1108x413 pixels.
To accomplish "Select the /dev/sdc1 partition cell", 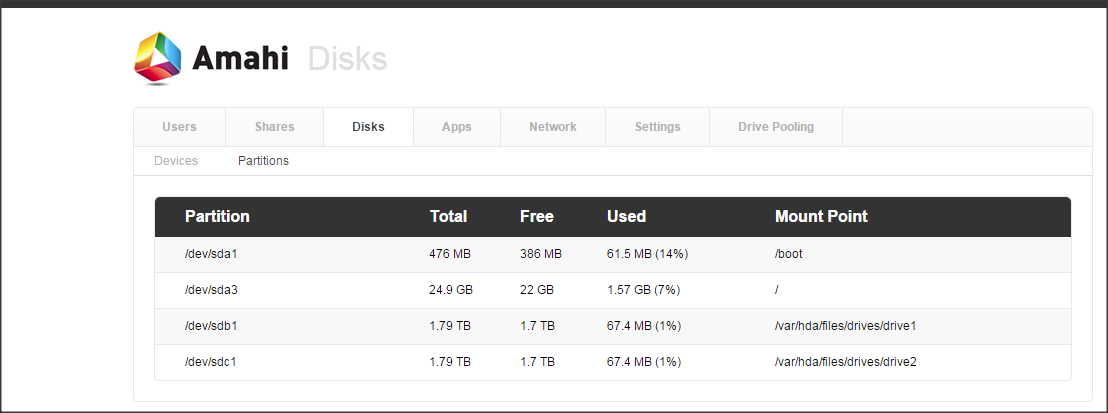I will 211,362.
